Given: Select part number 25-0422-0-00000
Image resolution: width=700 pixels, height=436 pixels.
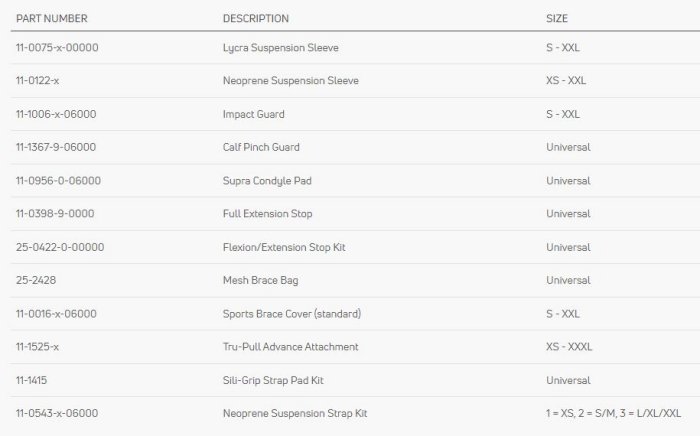Looking at the screenshot, I should [x=60, y=247].
